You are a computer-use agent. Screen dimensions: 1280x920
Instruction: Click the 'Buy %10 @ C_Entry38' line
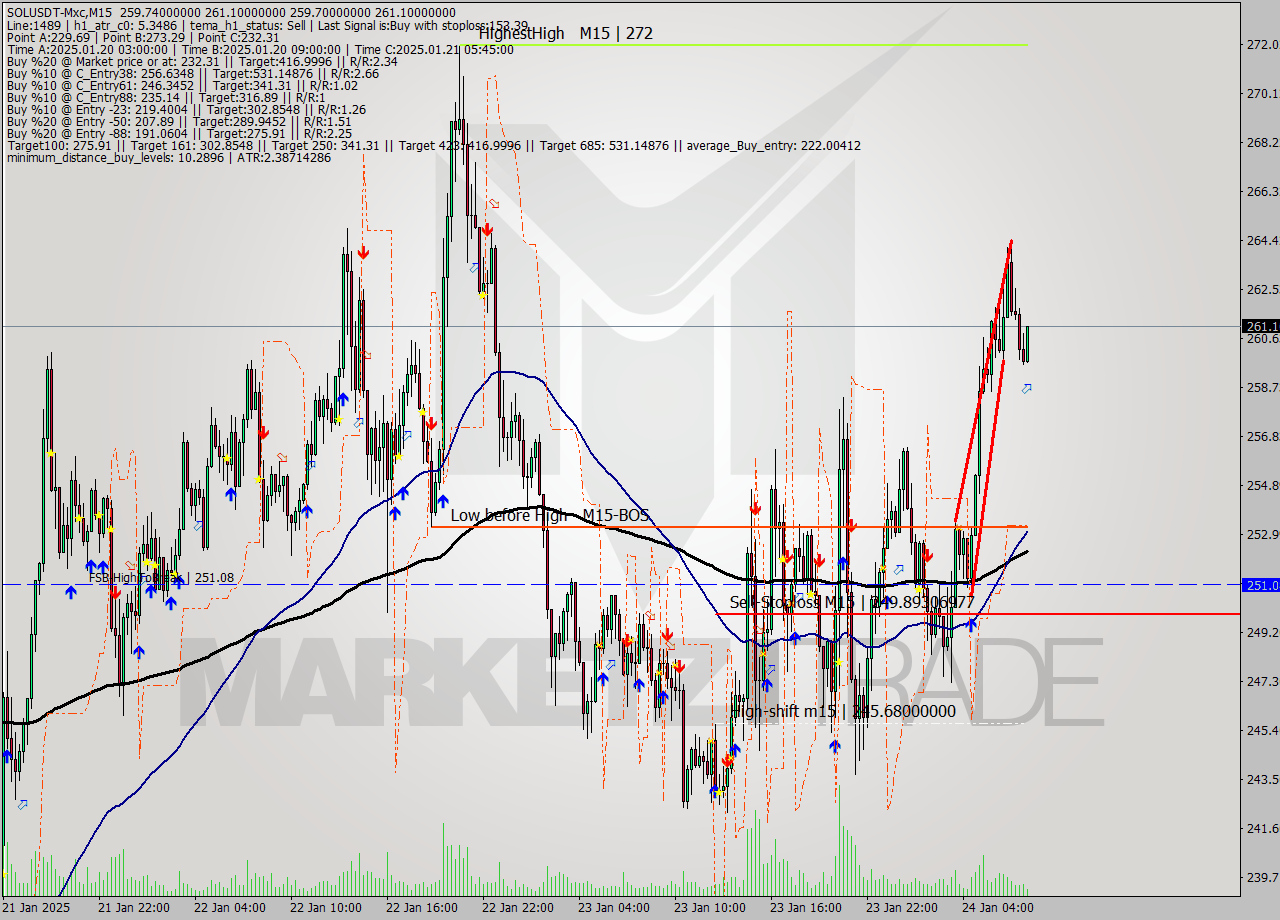point(192,74)
